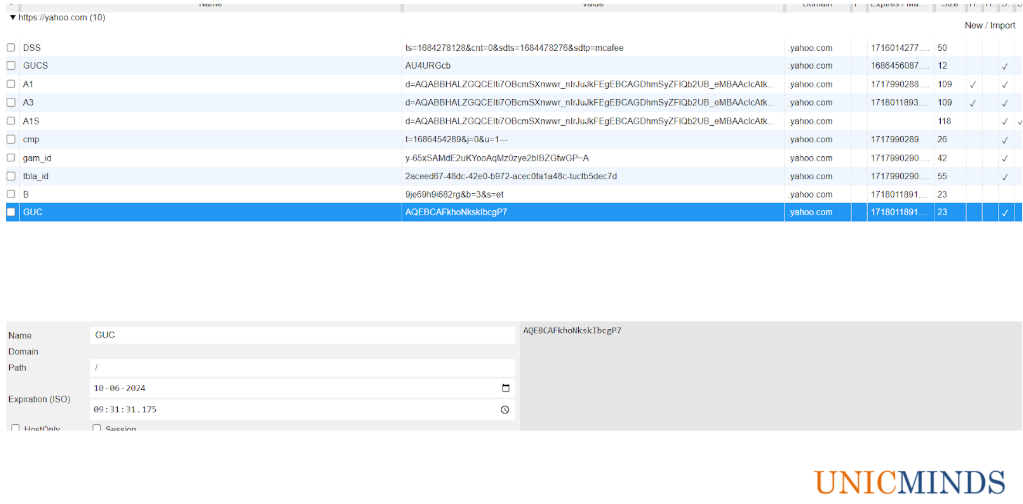Open the calendar picker for the expiration date
Viewport: 1023px width, 504px height.
[505, 388]
